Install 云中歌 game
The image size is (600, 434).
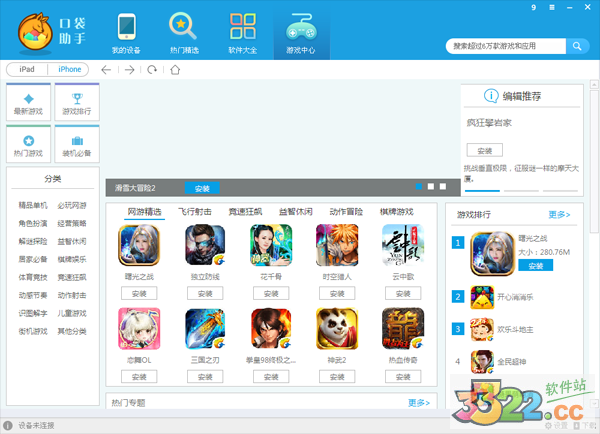403,294
